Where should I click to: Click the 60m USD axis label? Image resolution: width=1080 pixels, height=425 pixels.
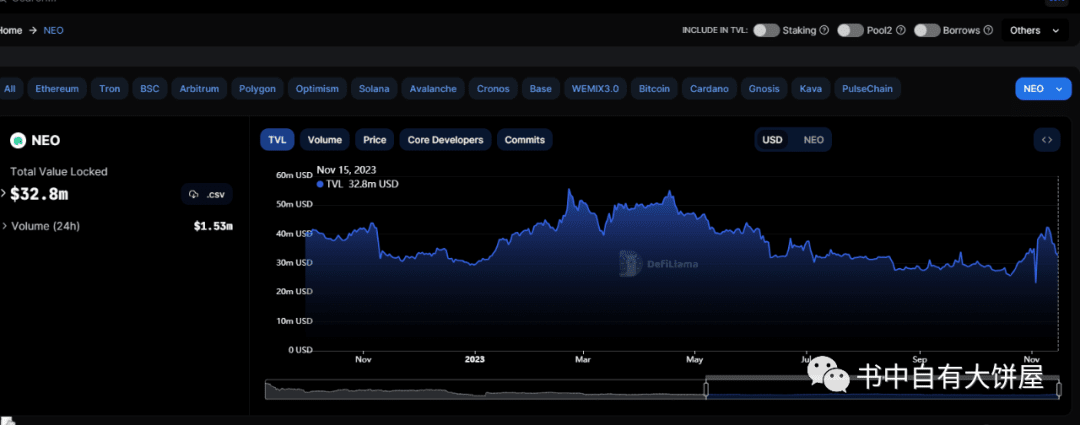coord(294,175)
